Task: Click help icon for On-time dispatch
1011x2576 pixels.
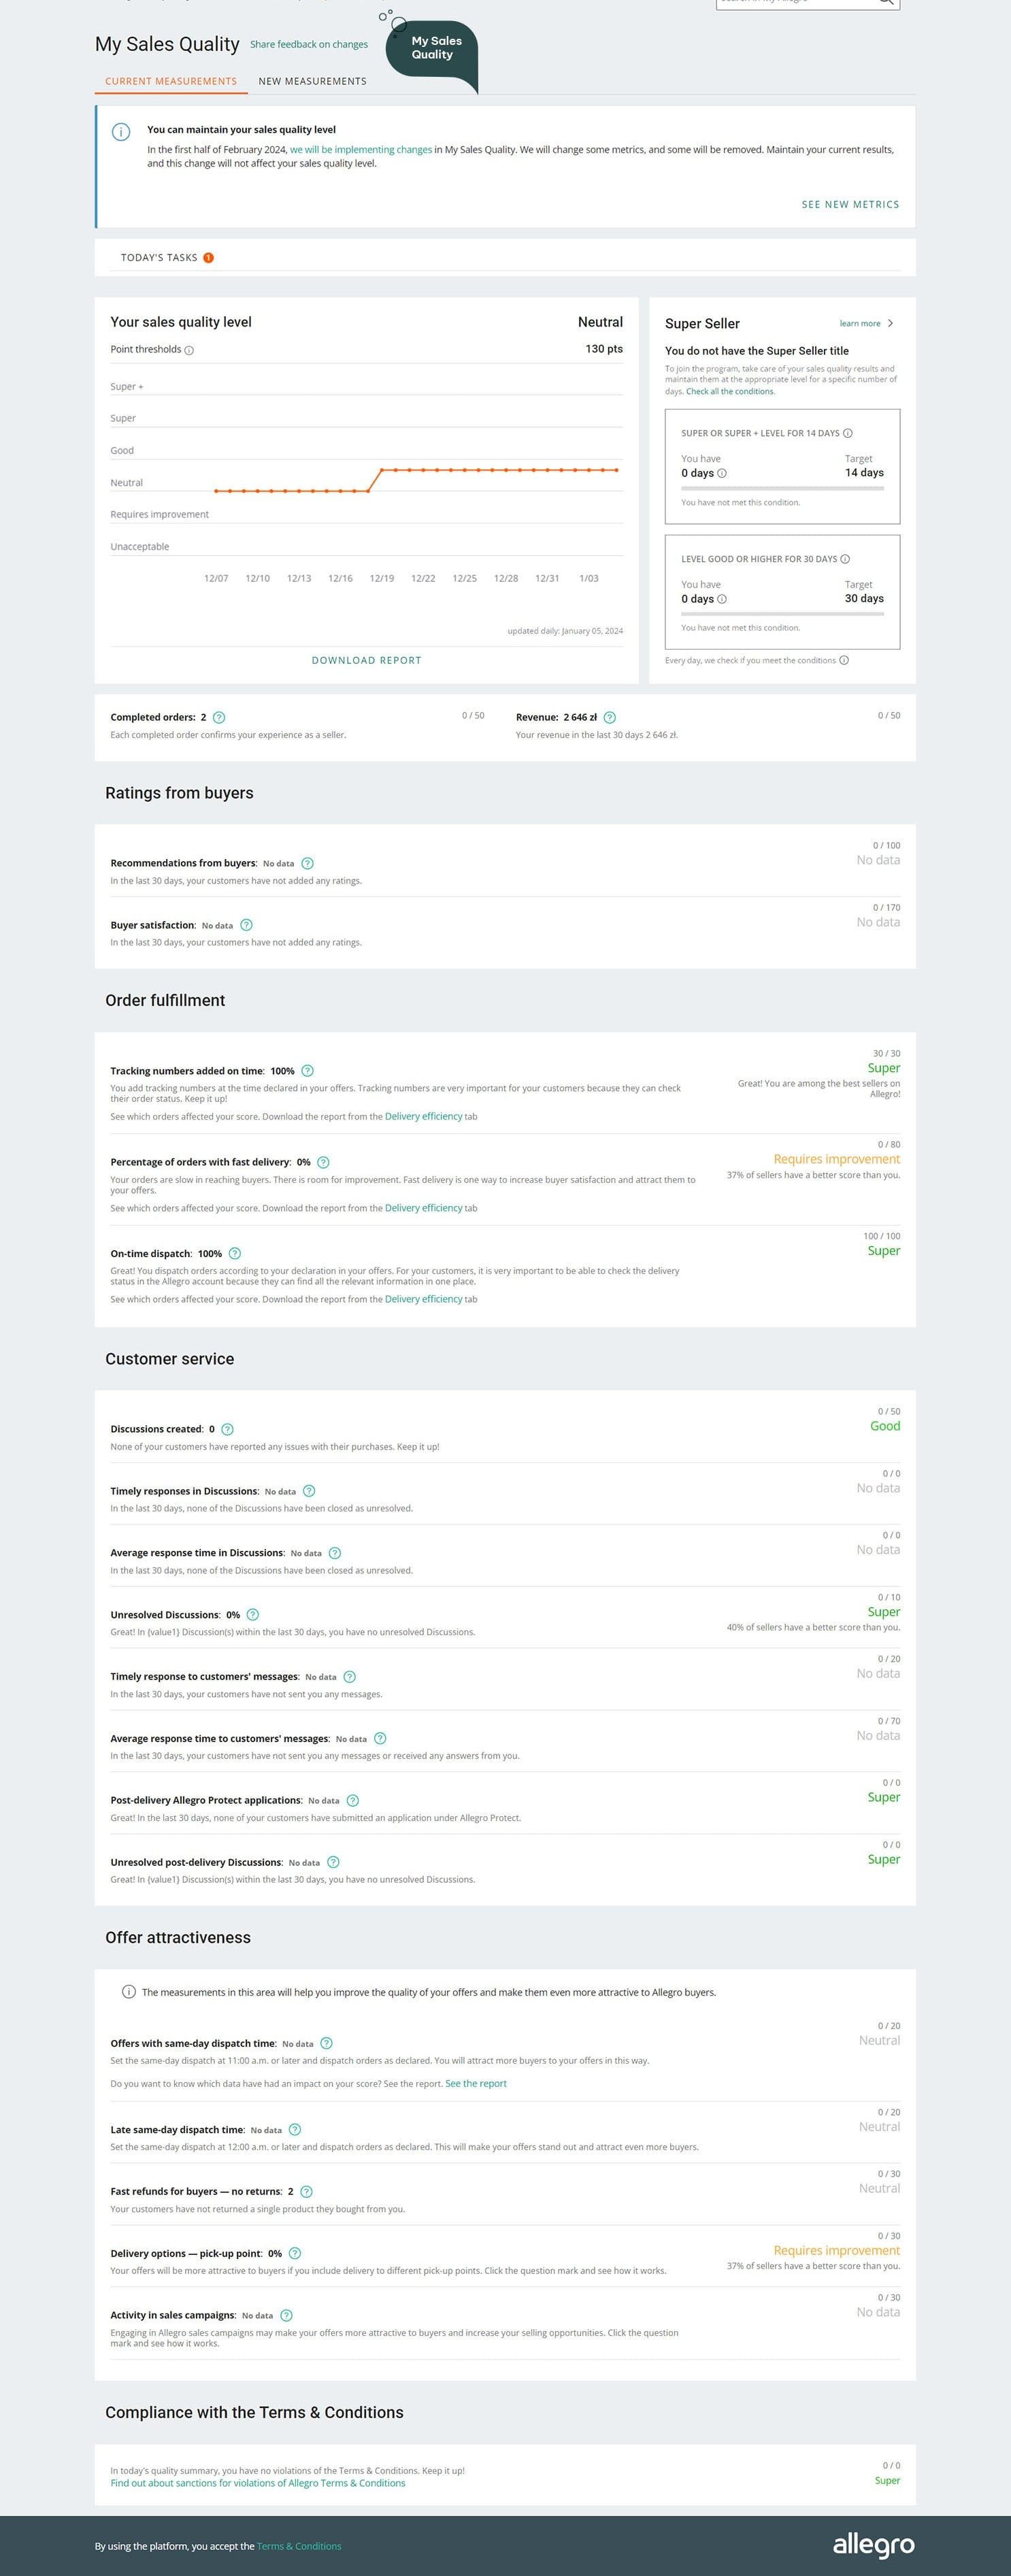Action: click(235, 1253)
